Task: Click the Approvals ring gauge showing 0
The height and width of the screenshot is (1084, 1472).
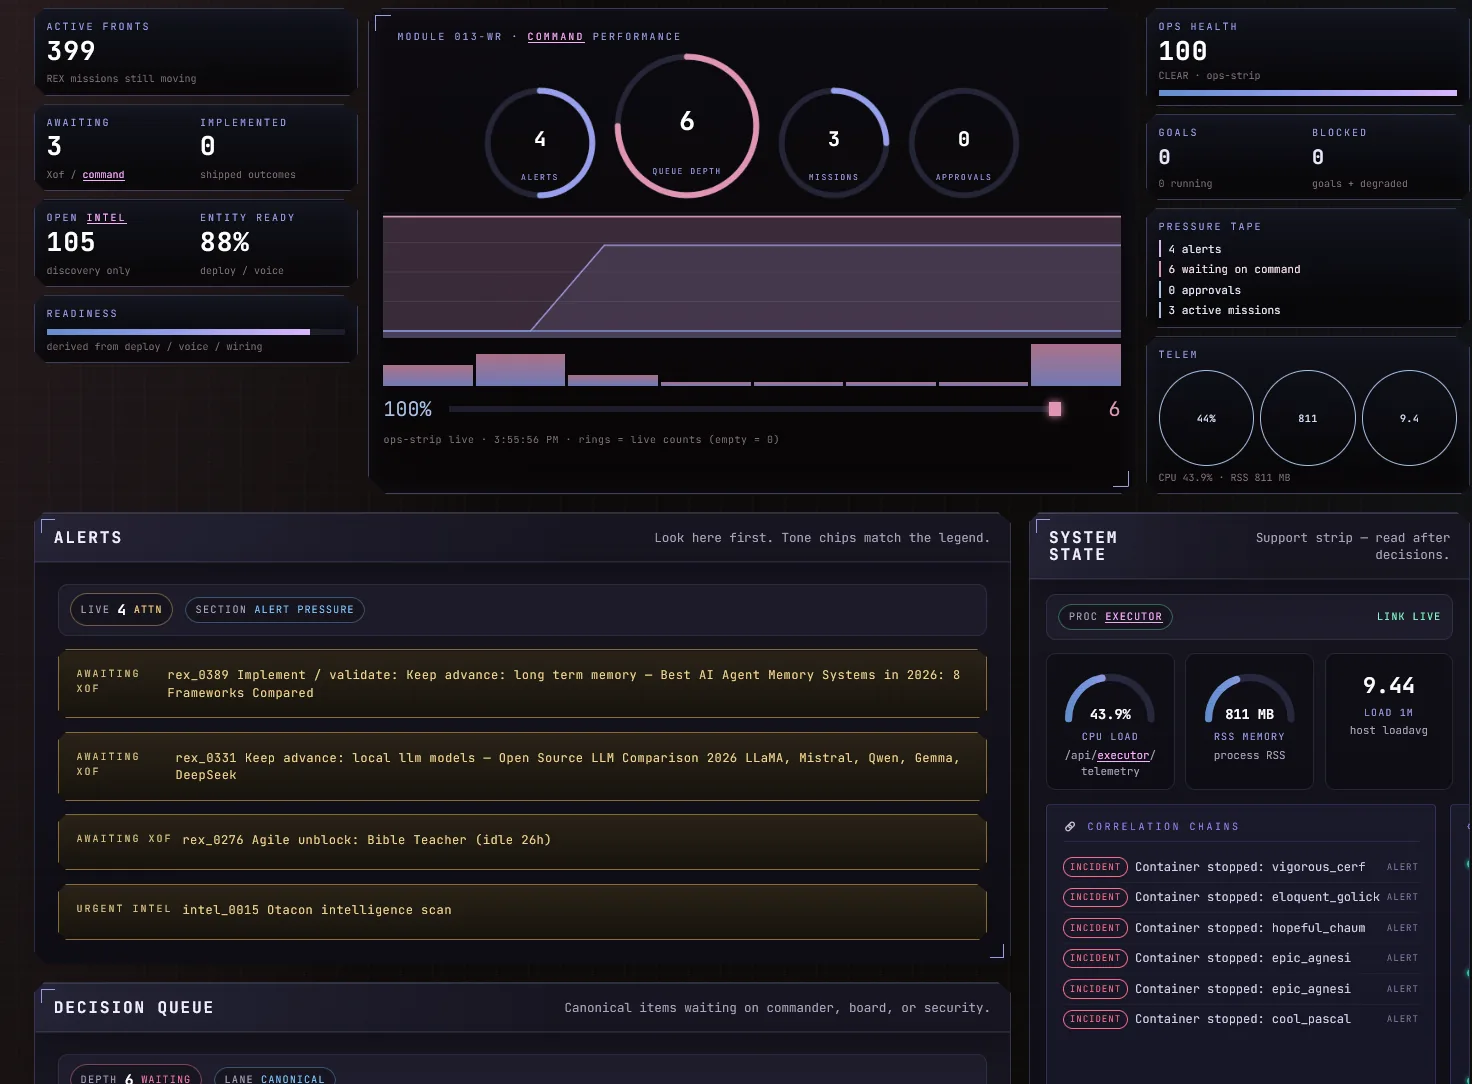Action: 964,143
